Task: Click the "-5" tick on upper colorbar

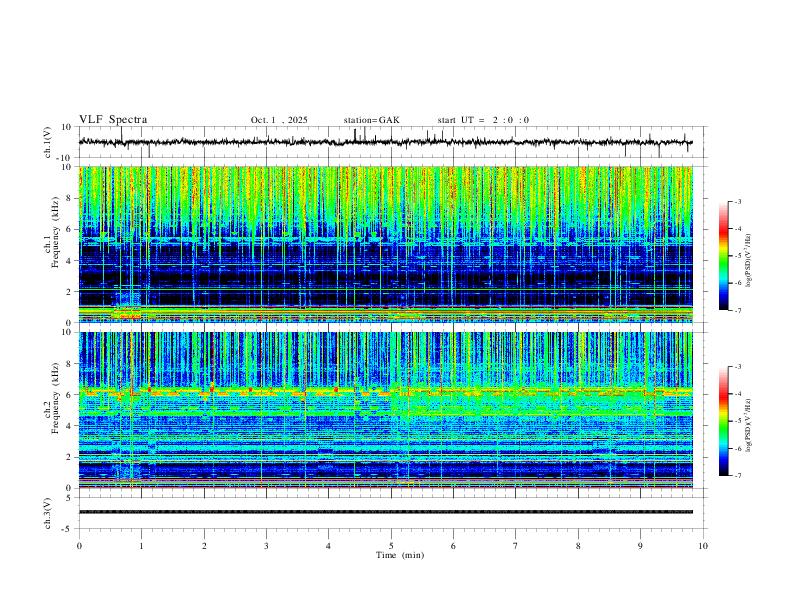Action: 737,256
